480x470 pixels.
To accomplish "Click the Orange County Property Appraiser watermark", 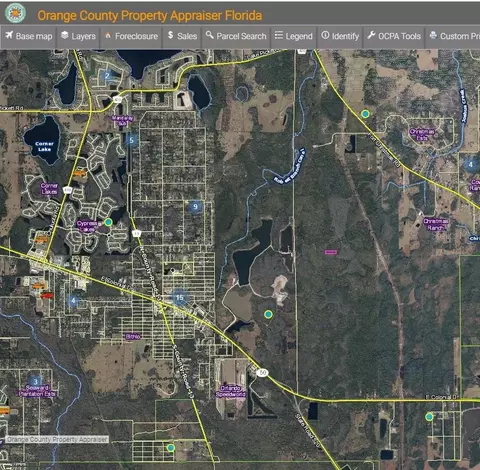I will click(57, 439).
